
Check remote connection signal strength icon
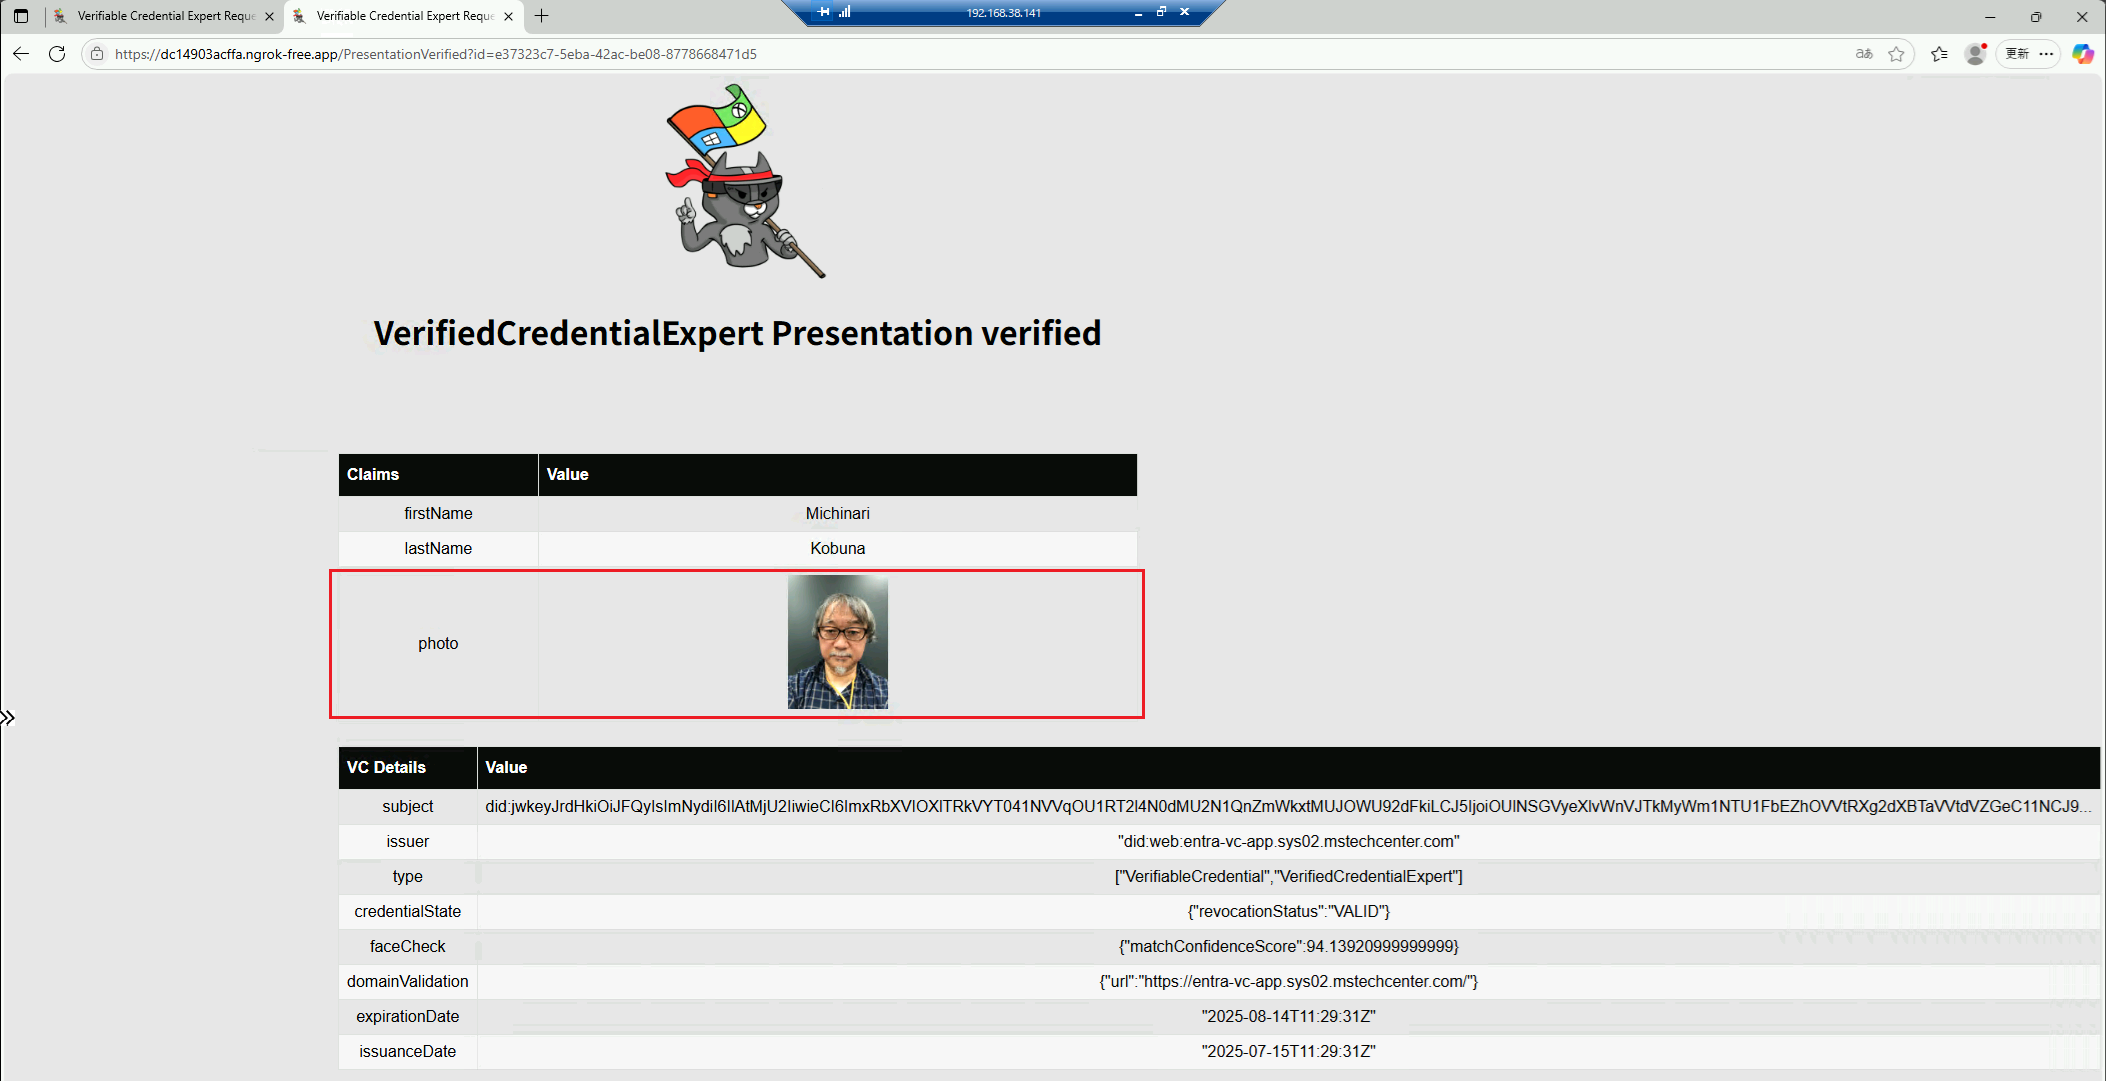845,12
